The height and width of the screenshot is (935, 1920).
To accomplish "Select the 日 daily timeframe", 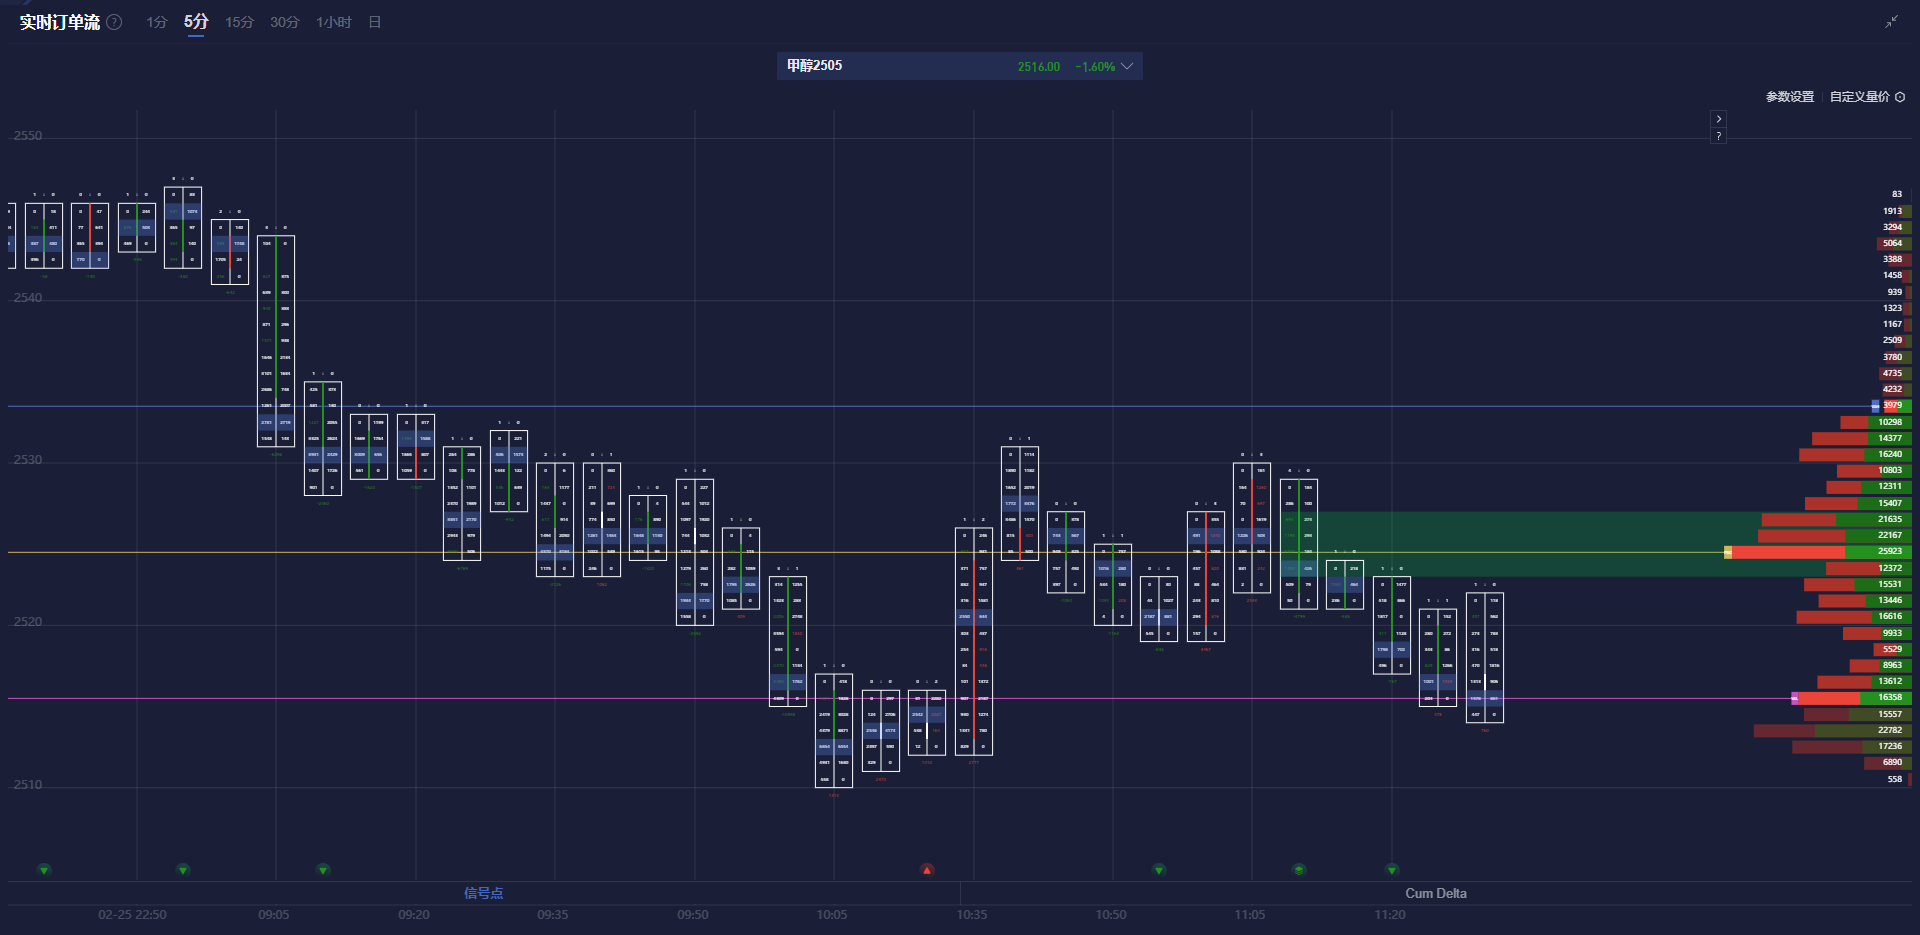I will [x=375, y=22].
